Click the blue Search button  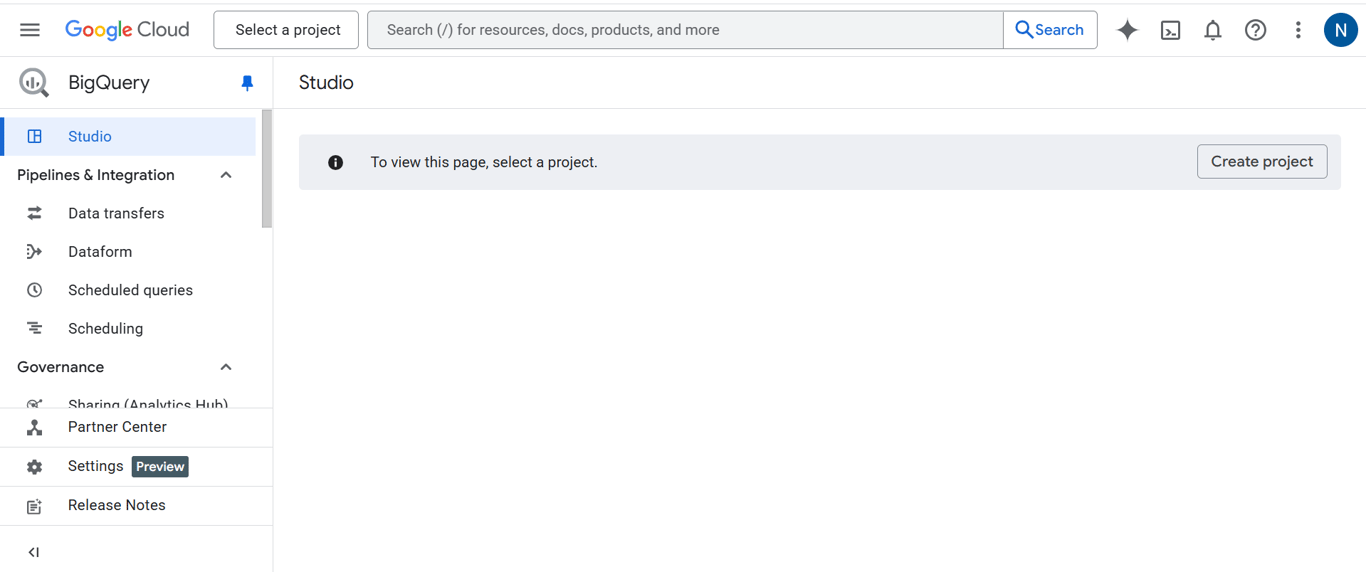pos(1050,30)
